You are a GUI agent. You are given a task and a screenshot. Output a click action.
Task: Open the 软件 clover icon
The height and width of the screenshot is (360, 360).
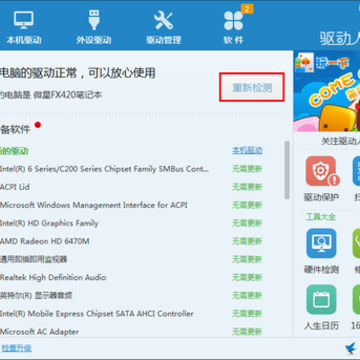click(234, 28)
